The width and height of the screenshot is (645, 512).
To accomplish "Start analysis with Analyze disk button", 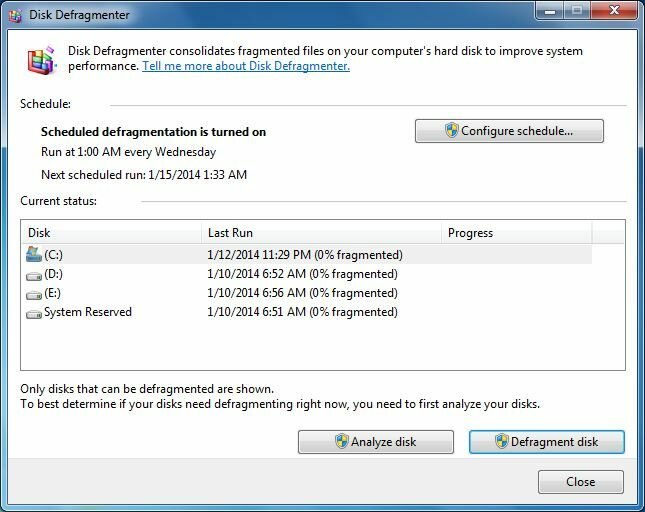I will [x=376, y=442].
